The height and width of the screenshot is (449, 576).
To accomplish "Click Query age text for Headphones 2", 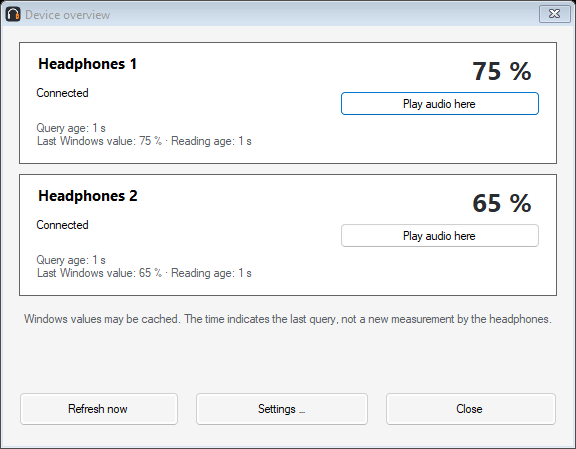I will (x=71, y=260).
